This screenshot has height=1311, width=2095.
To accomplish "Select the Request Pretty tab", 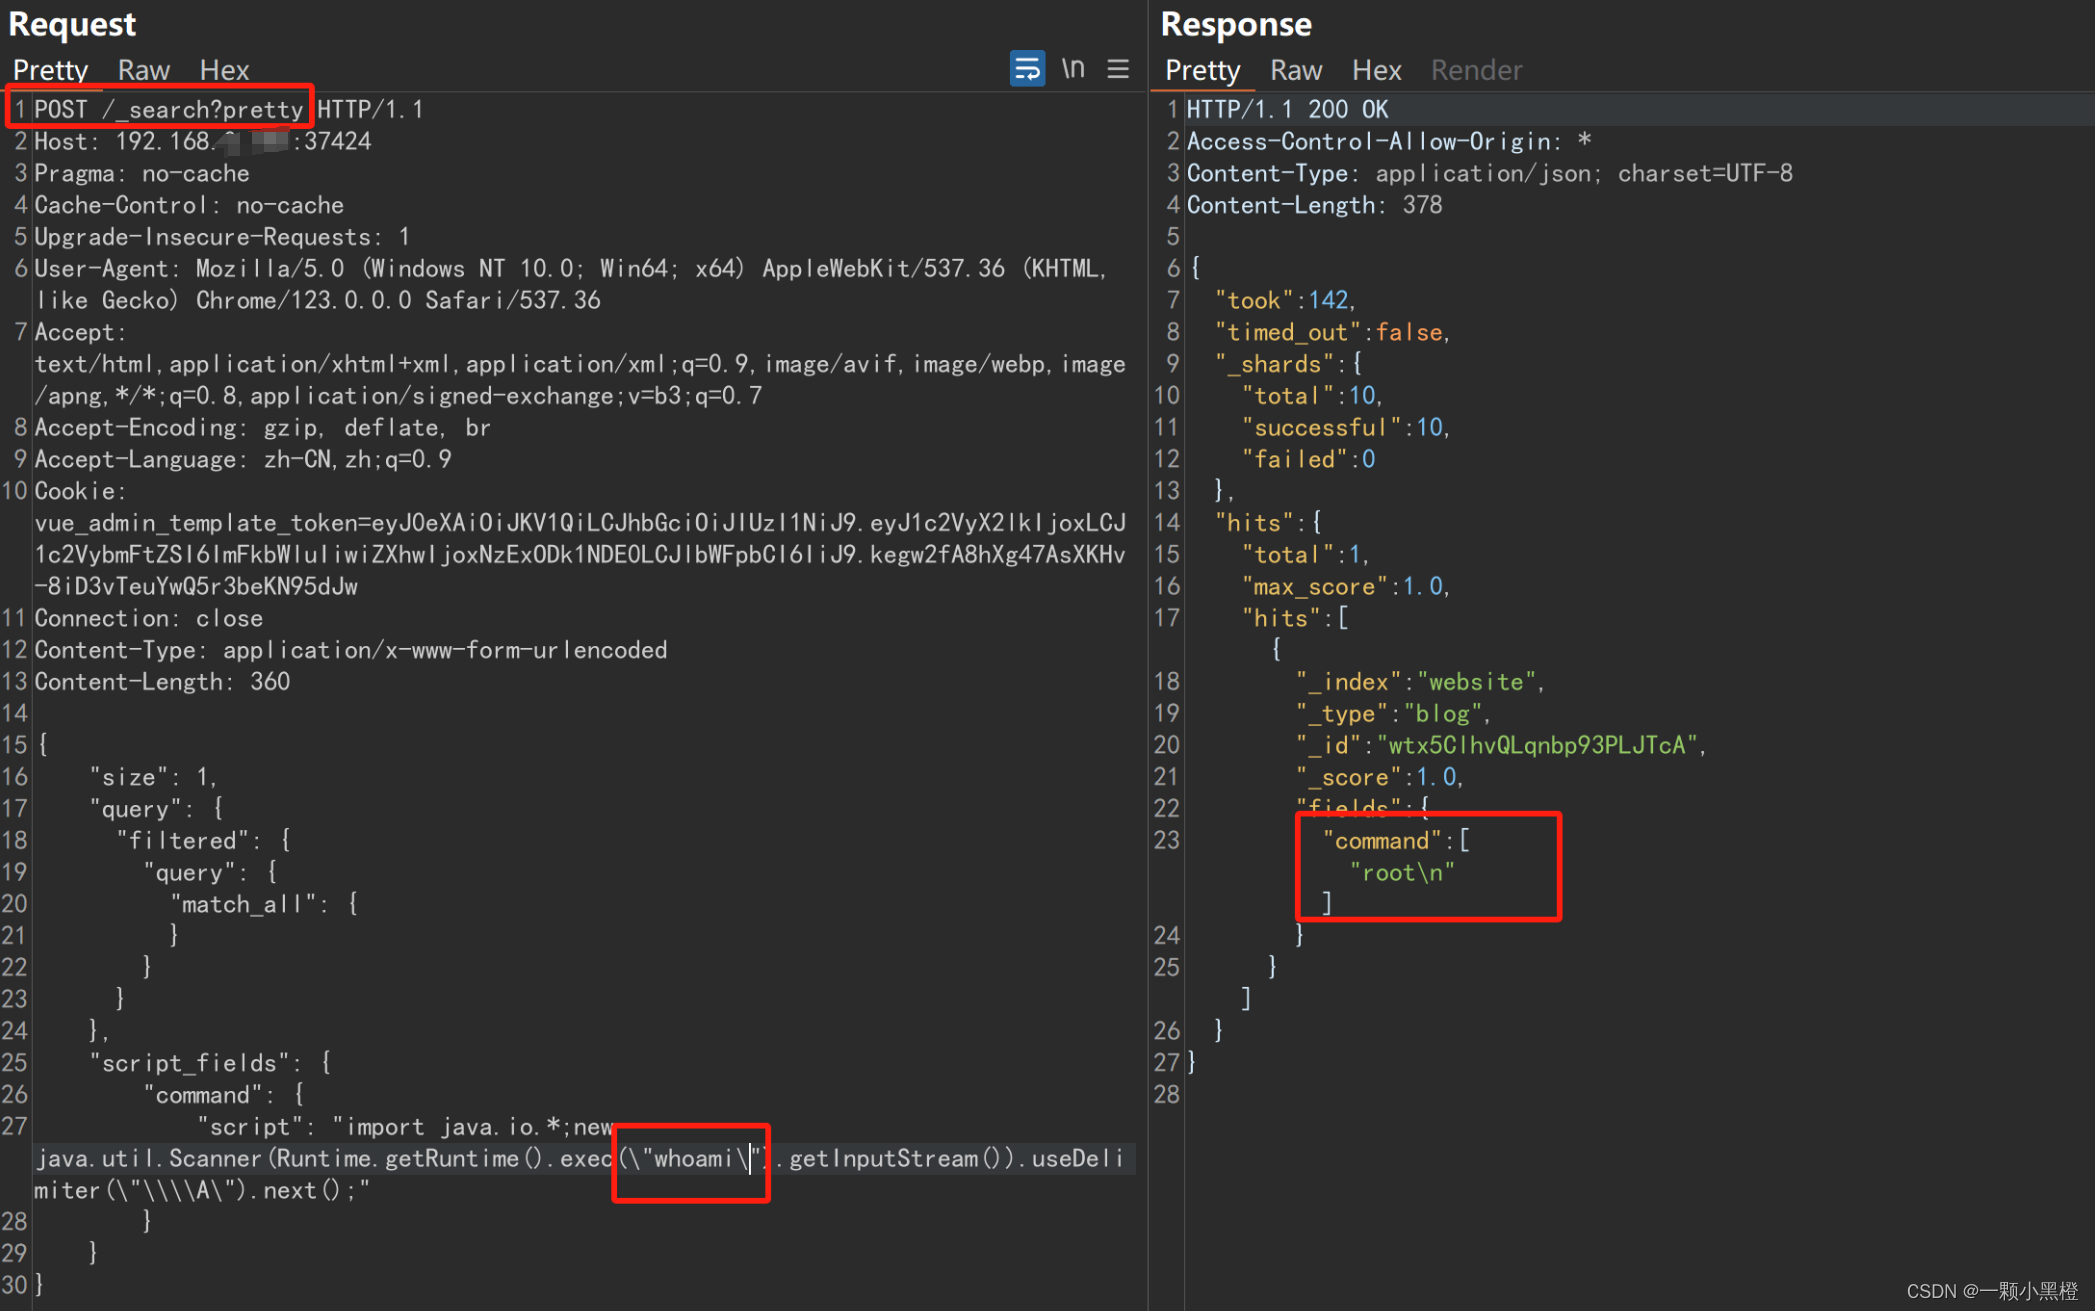I will click(x=51, y=70).
